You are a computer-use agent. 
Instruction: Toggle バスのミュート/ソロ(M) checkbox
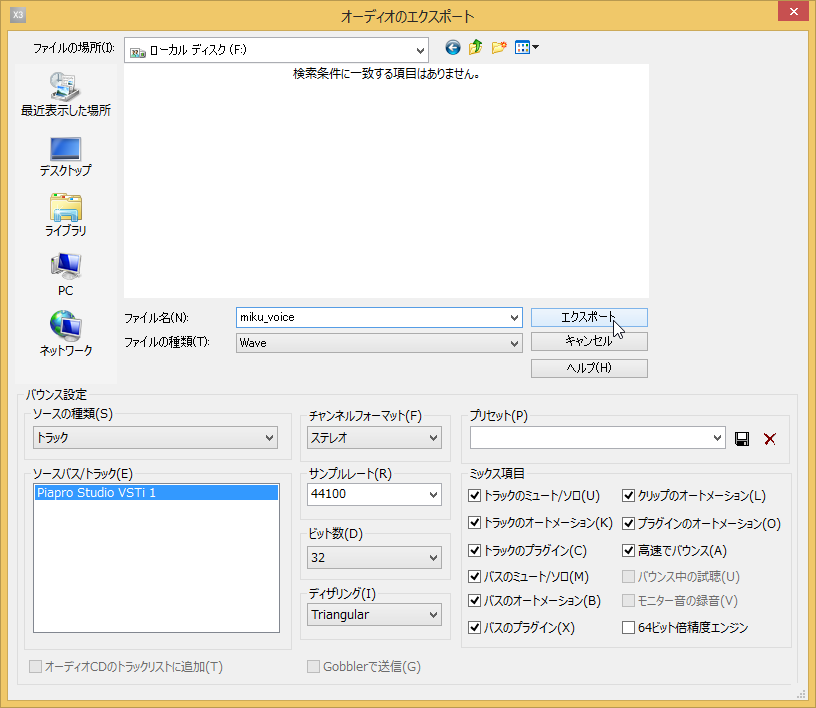coord(474,576)
